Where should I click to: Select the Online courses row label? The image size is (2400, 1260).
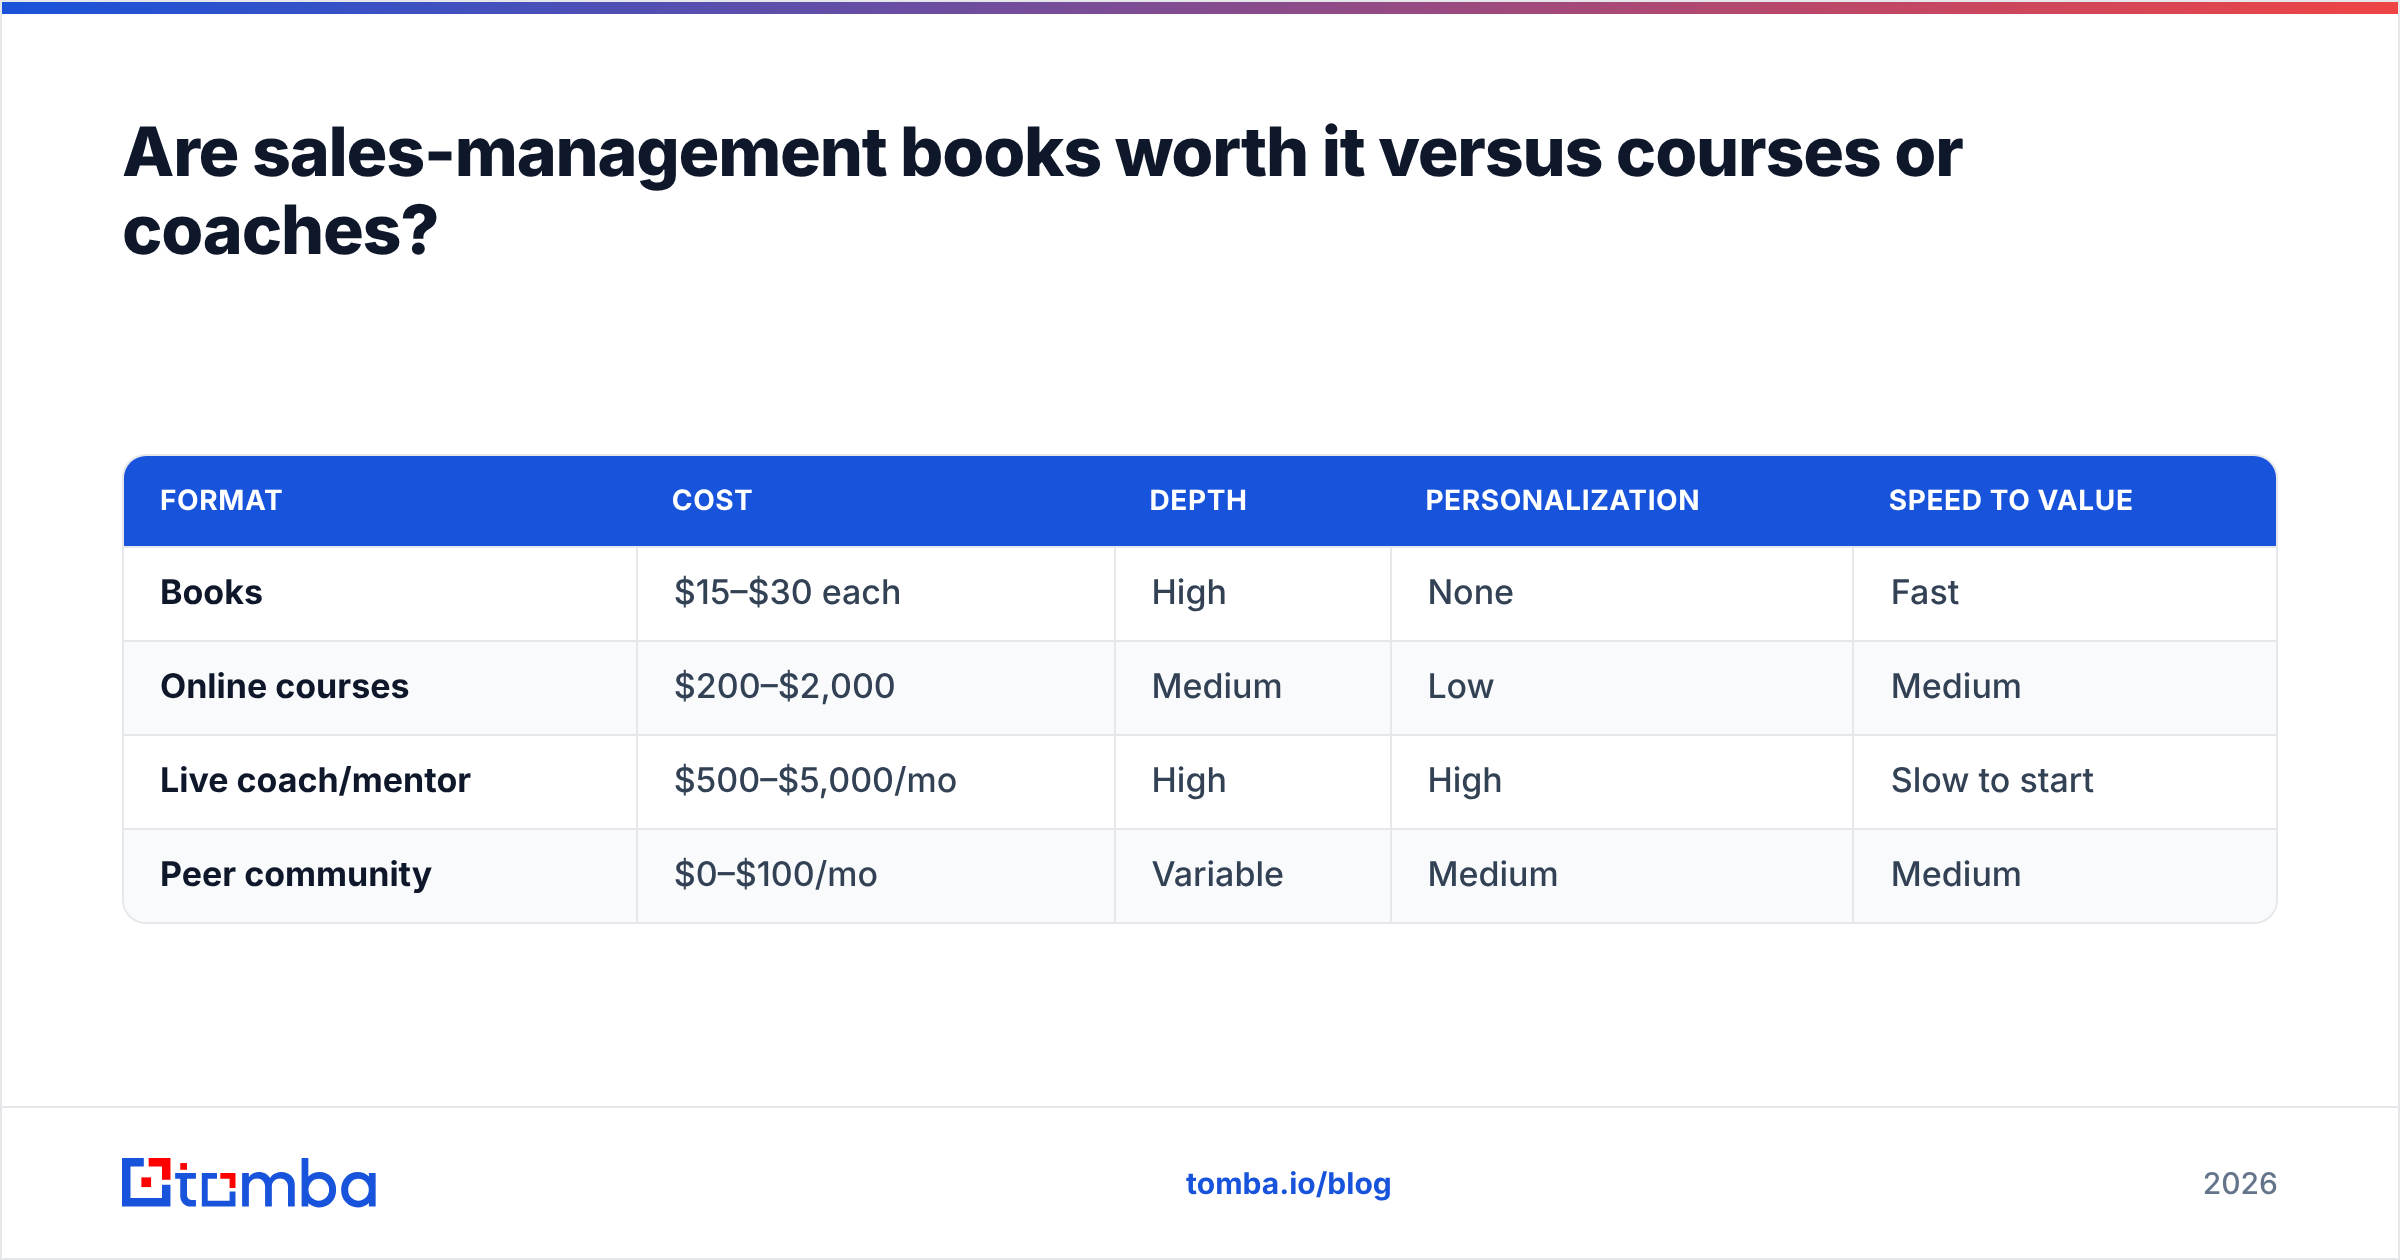pos(284,687)
